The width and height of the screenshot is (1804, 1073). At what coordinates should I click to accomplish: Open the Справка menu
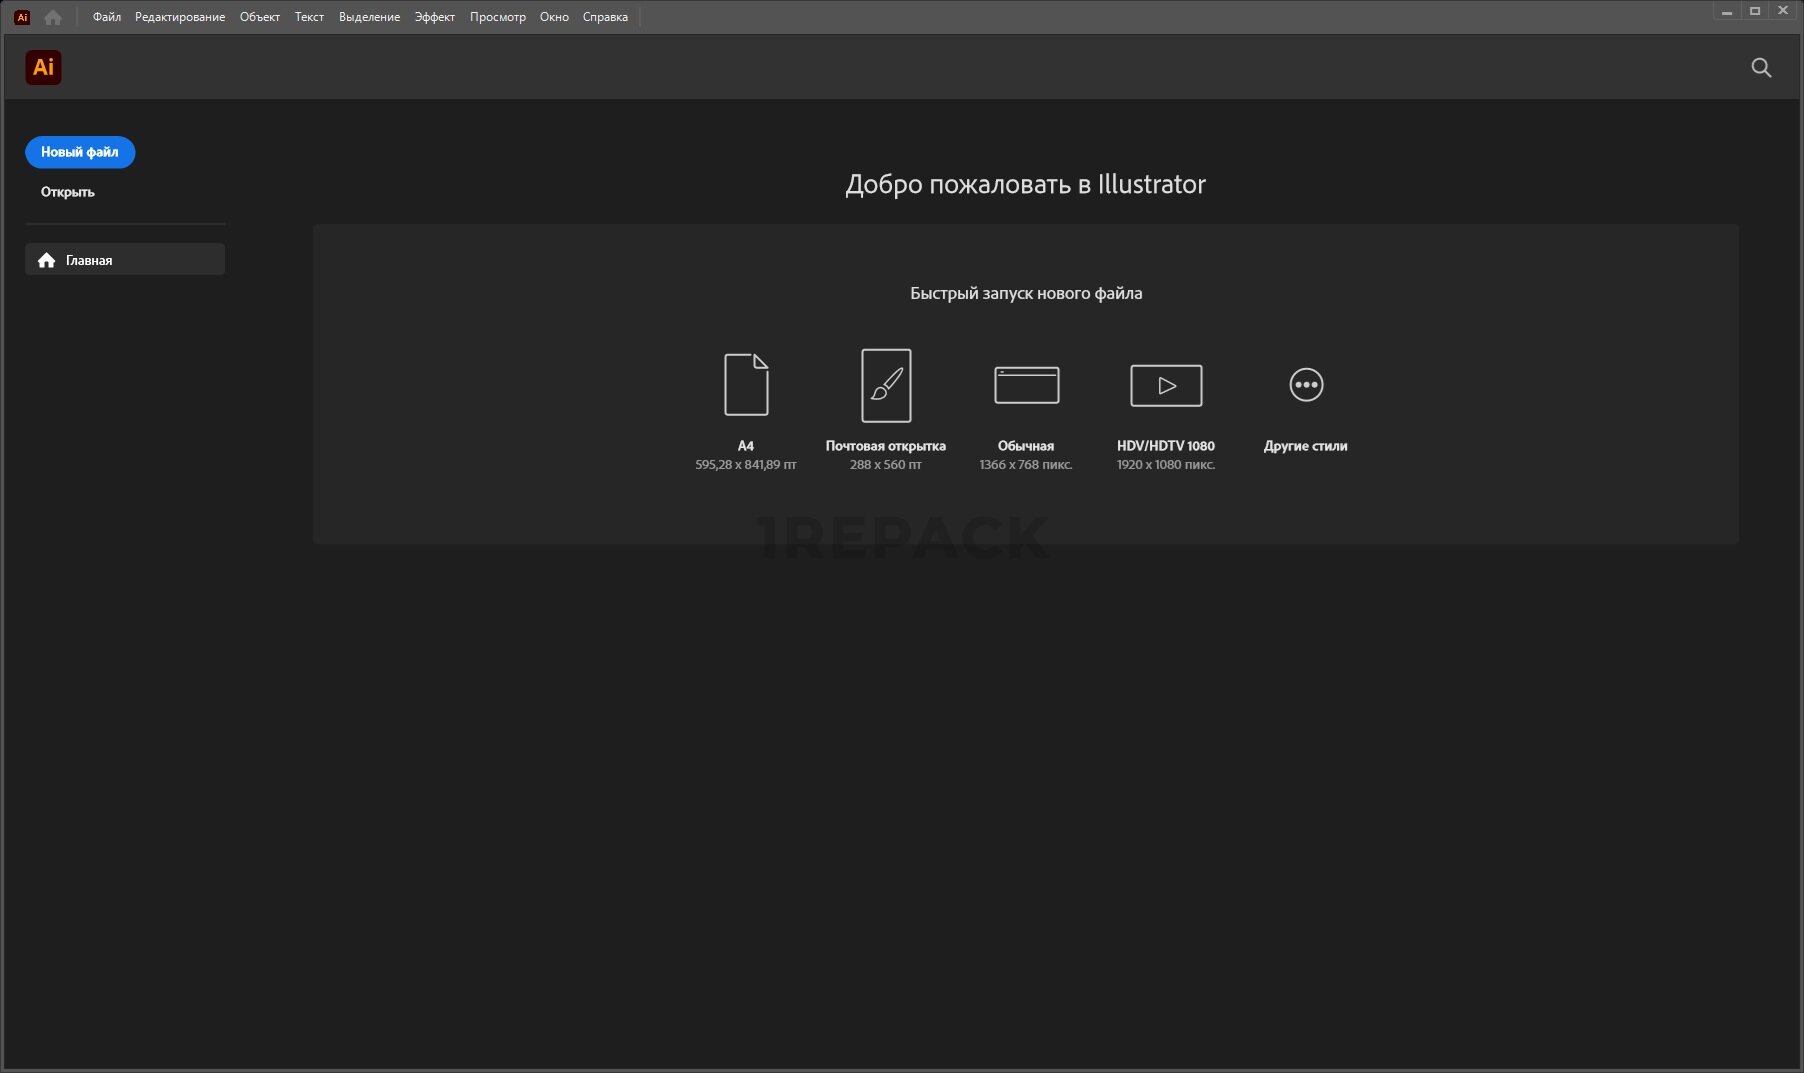pos(605,17)
